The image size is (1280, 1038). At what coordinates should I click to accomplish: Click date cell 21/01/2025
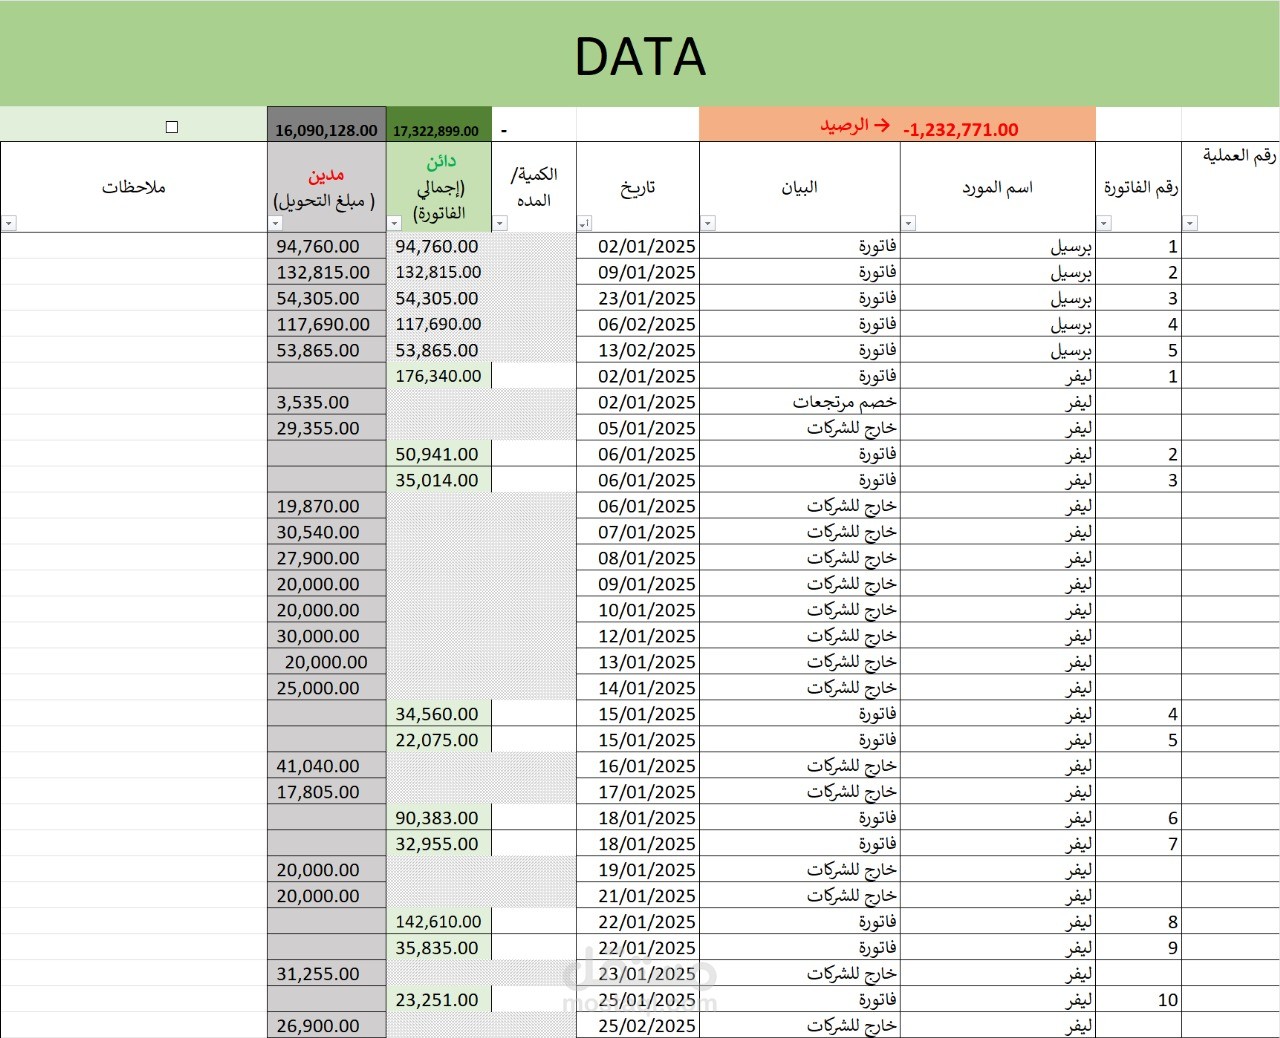[x=638, y=896]
